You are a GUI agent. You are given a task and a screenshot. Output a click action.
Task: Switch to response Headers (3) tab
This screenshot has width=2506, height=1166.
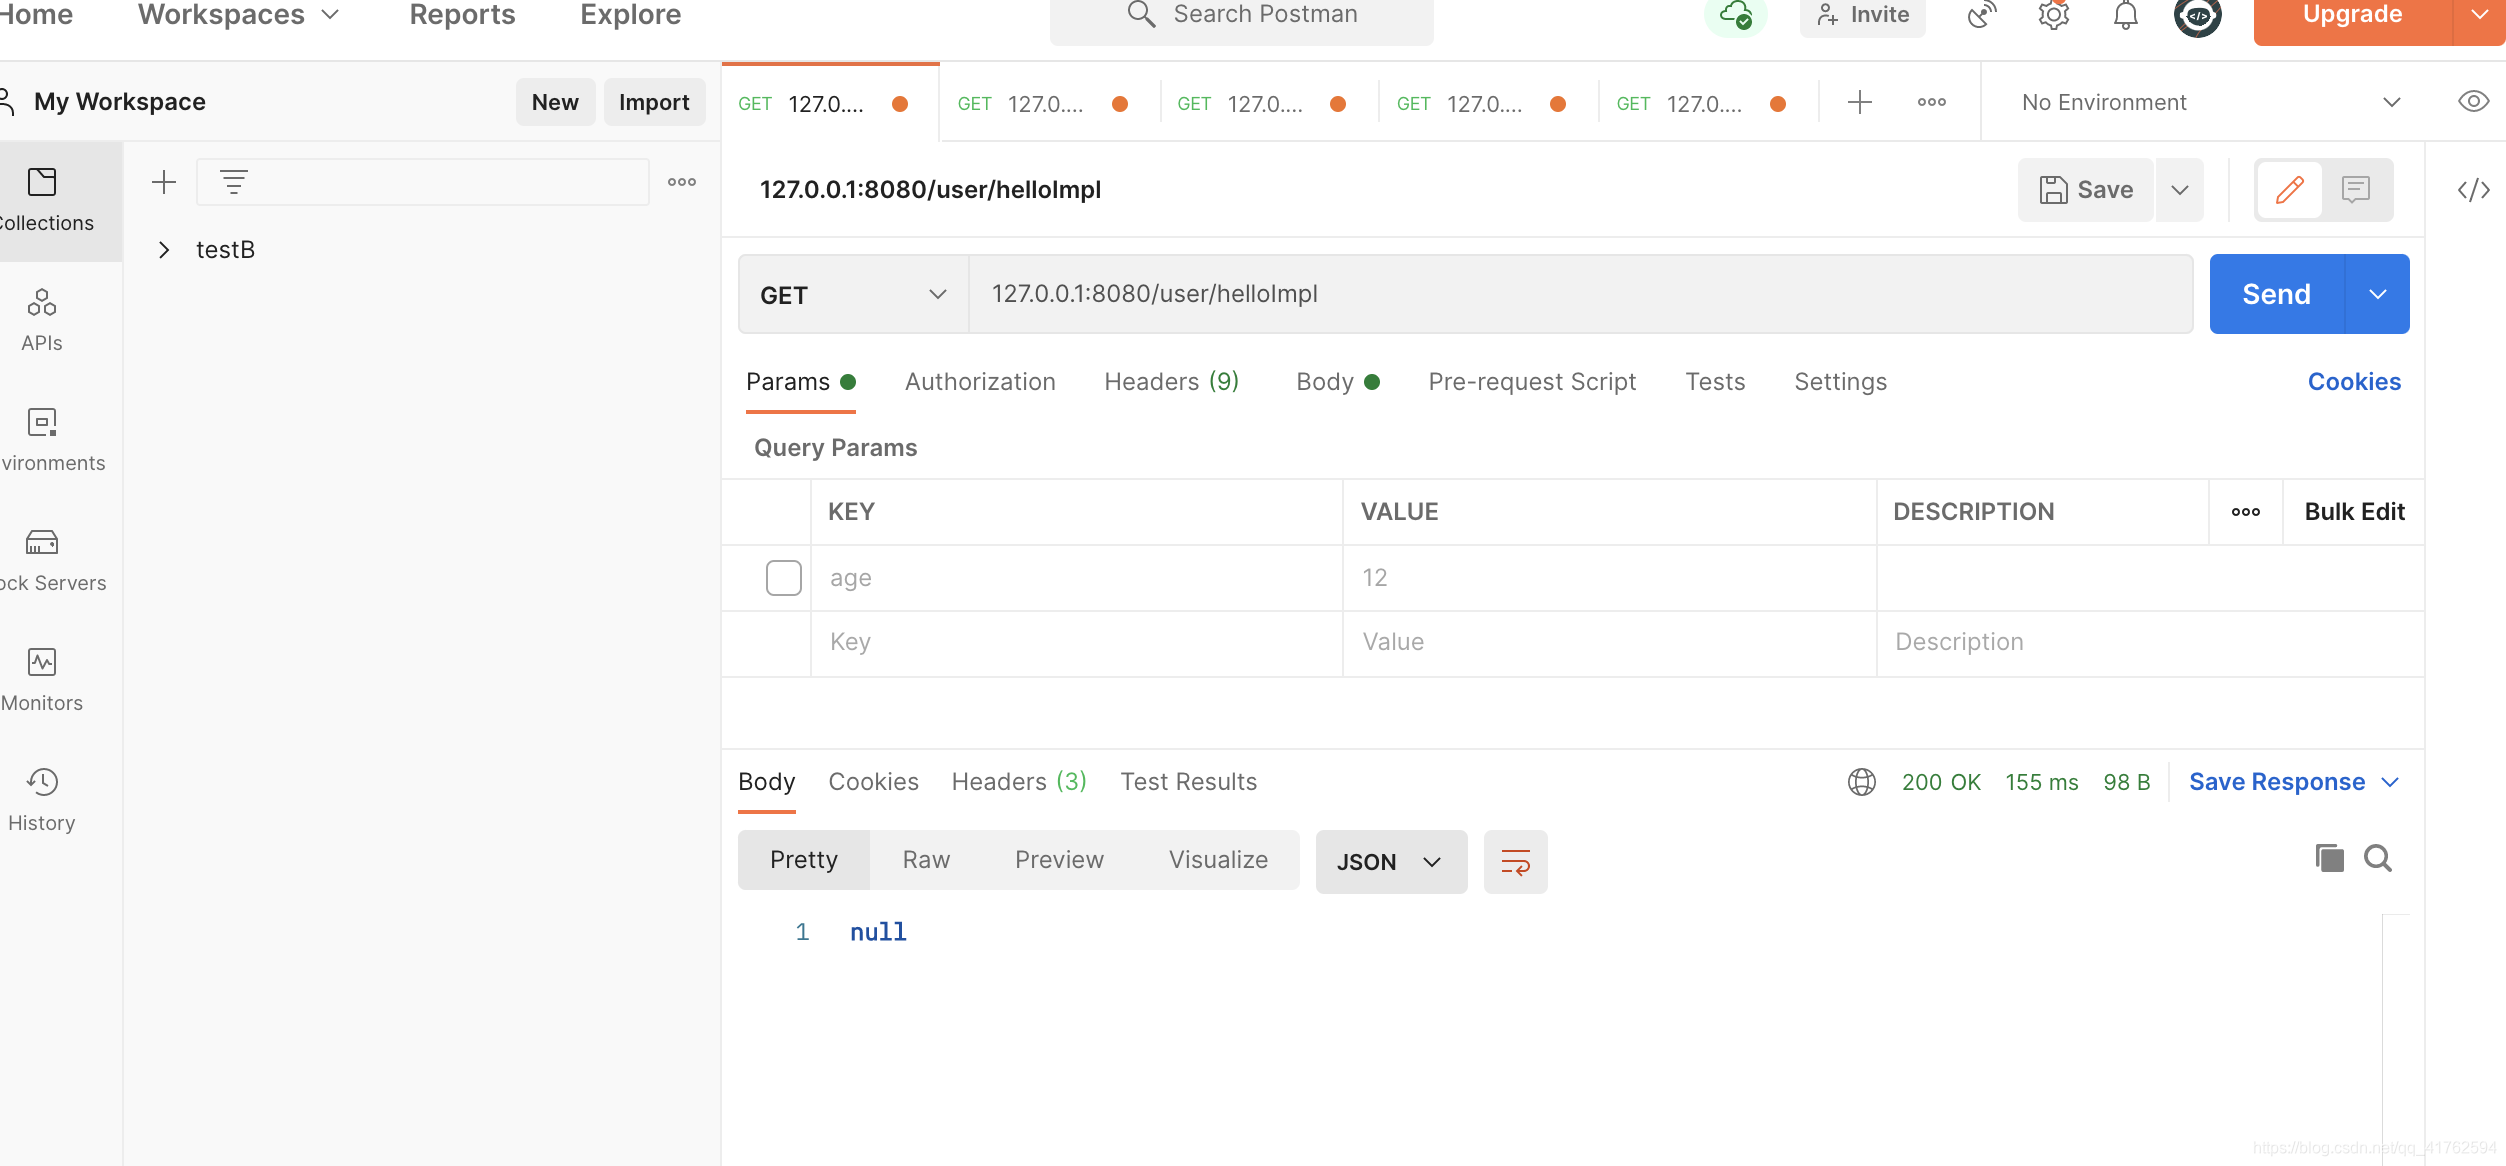(1019, 782)
